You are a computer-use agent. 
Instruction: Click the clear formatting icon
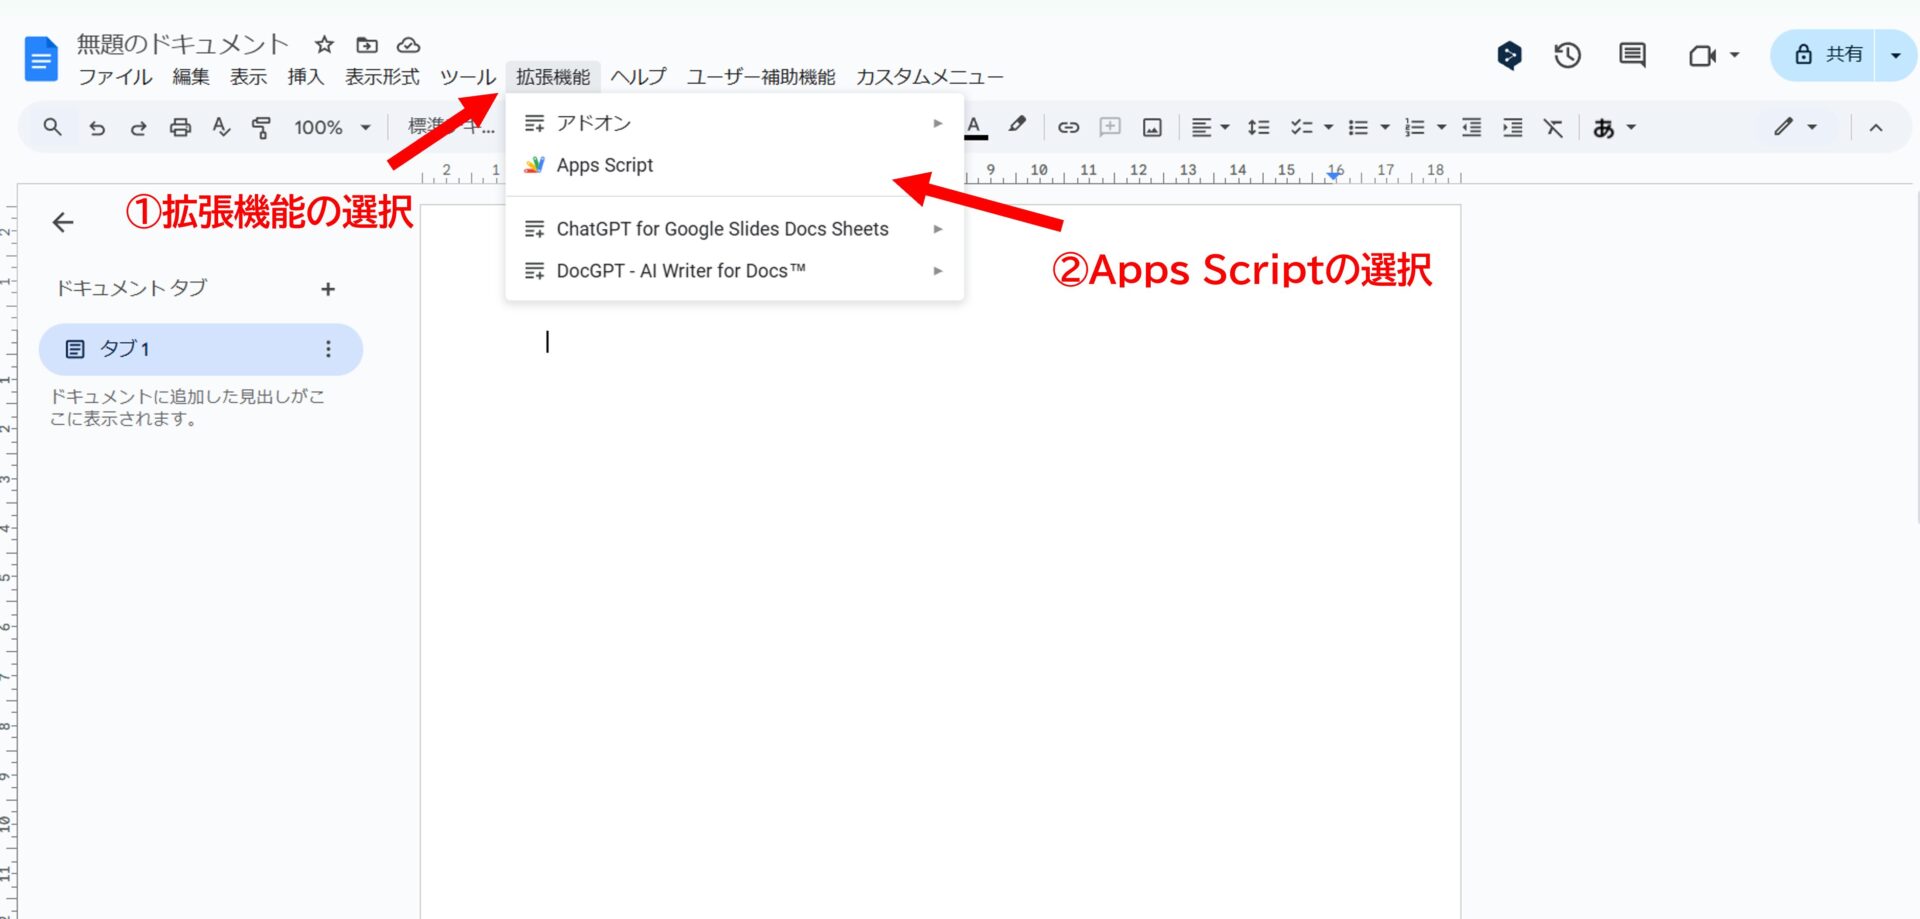click(x=1552, y=127)
